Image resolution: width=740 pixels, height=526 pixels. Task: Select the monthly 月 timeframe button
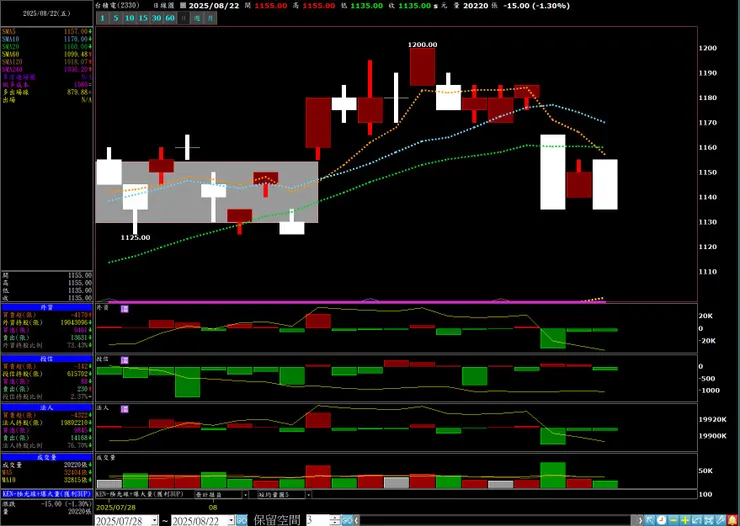point(210,18)
